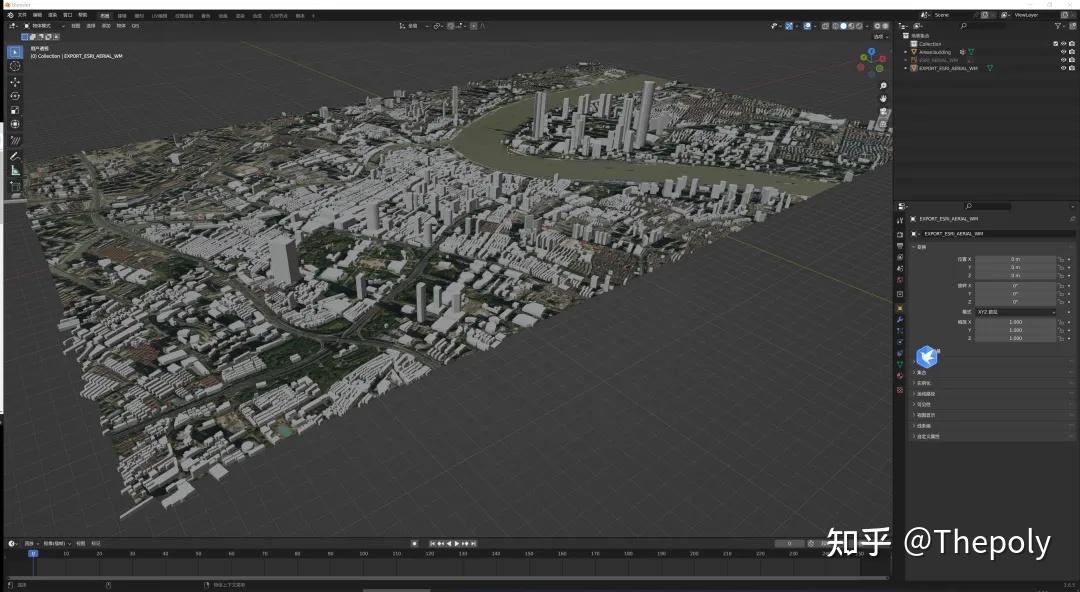Select the Move tool in the left toolbar
Image resolution: width=1080 pixels, height=592 pixels.
click(x=15, y=80)
